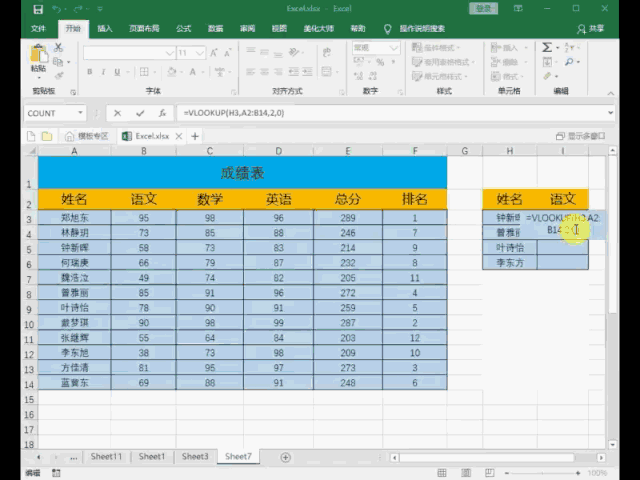640x480 pixels.
Task: Click the Orientation text angle icon
Action: (x=293, y=52)
